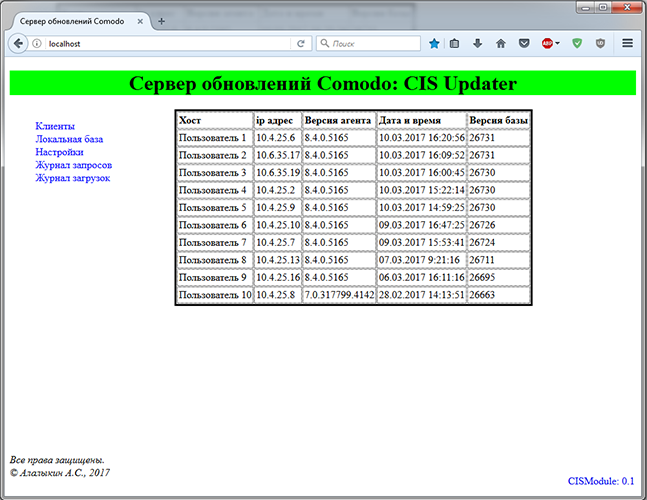Click the database version 26695
Viewport: 647px width, 500px height.
[482, 278]
